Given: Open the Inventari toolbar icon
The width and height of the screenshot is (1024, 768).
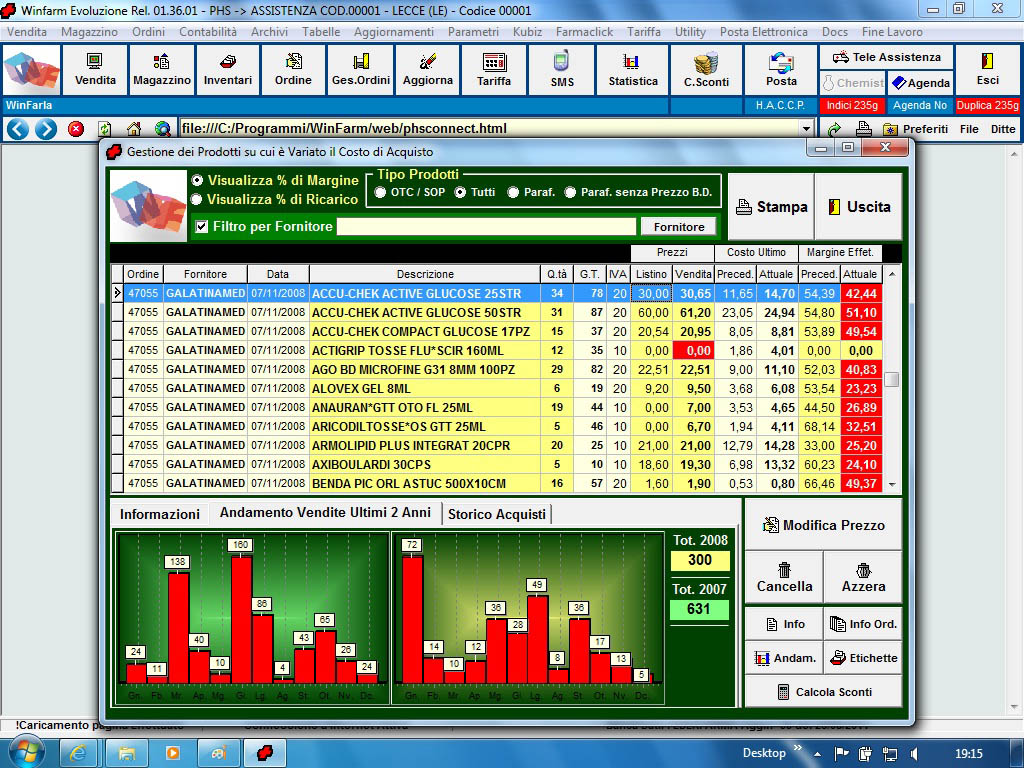Looking at the screenshot, I should pyautogui.click(x=228, y=69).
